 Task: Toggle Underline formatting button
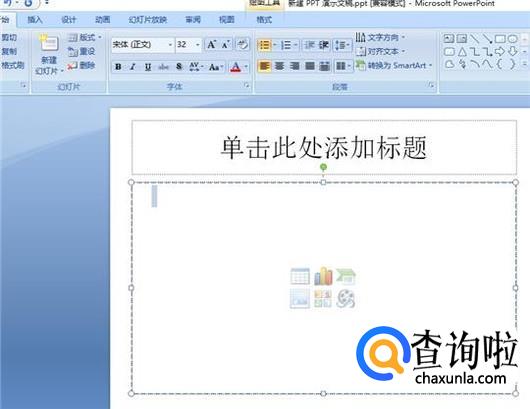coord(148,67)
